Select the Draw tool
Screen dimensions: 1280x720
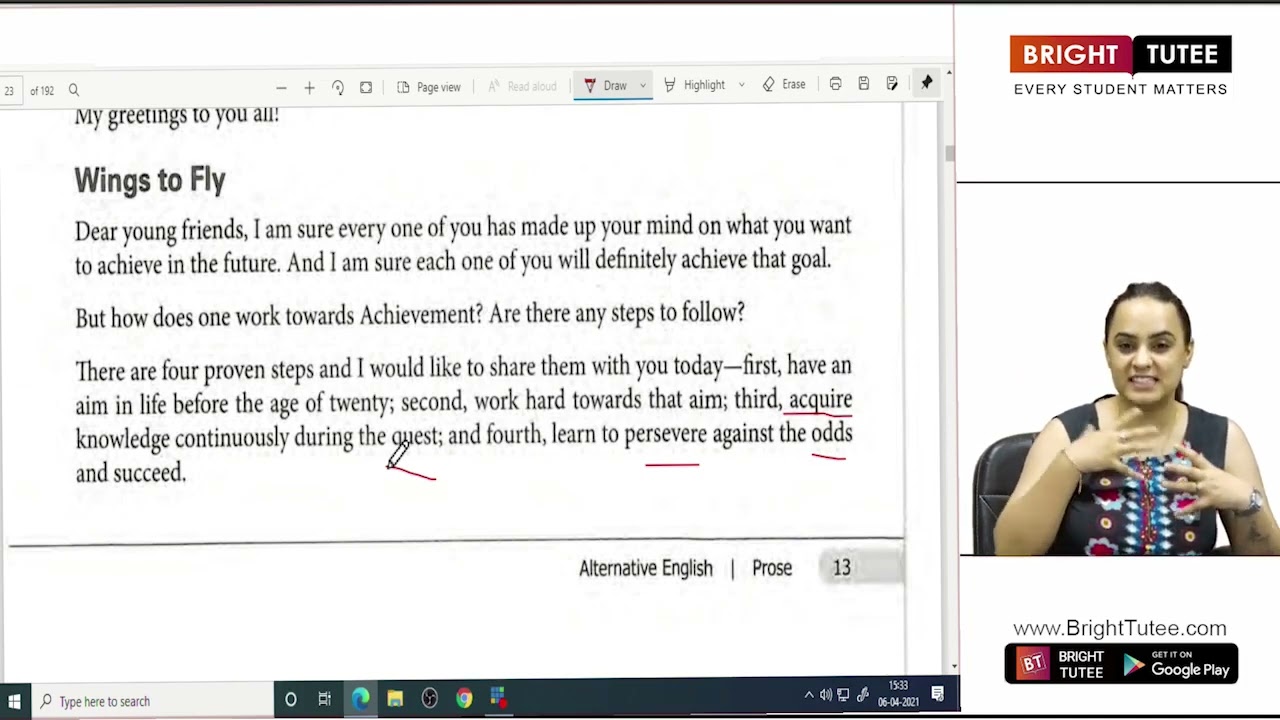pyautogui.click(x=605, y=86)
